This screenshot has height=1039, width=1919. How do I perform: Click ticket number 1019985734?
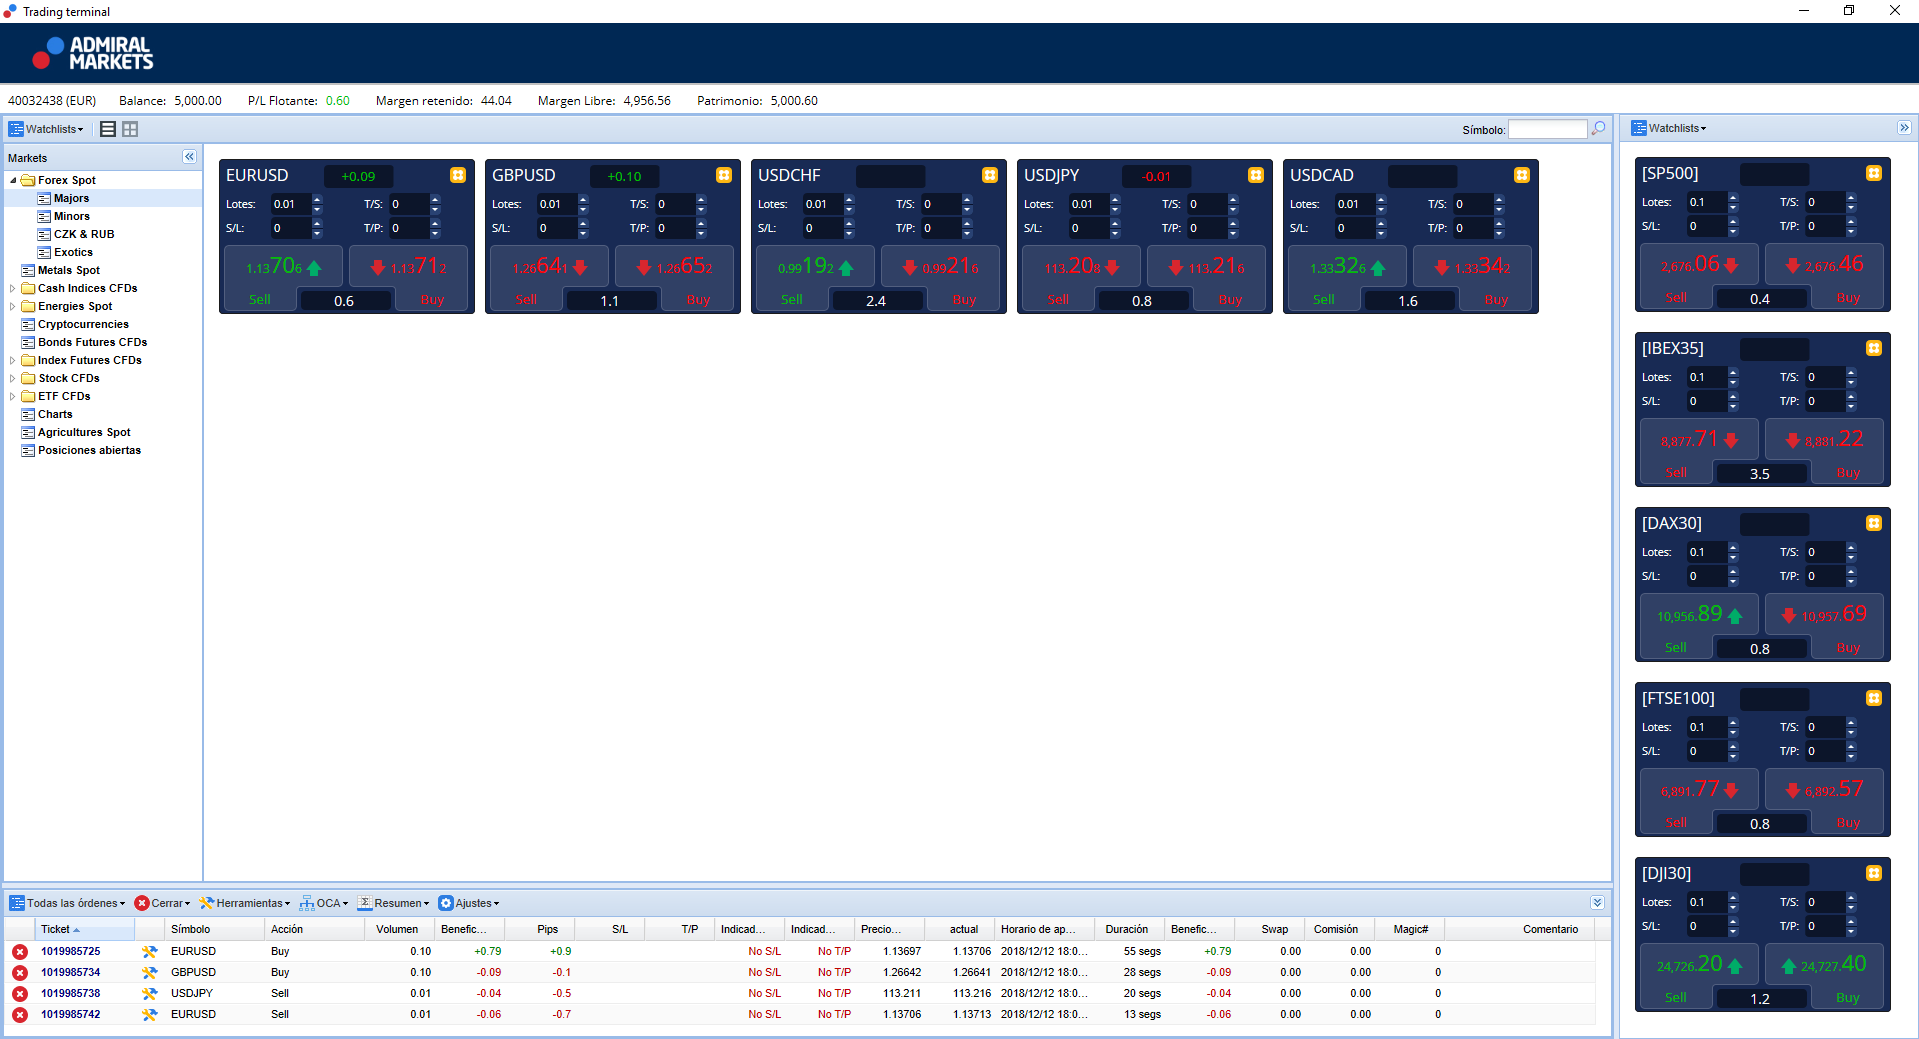(70, 973)
